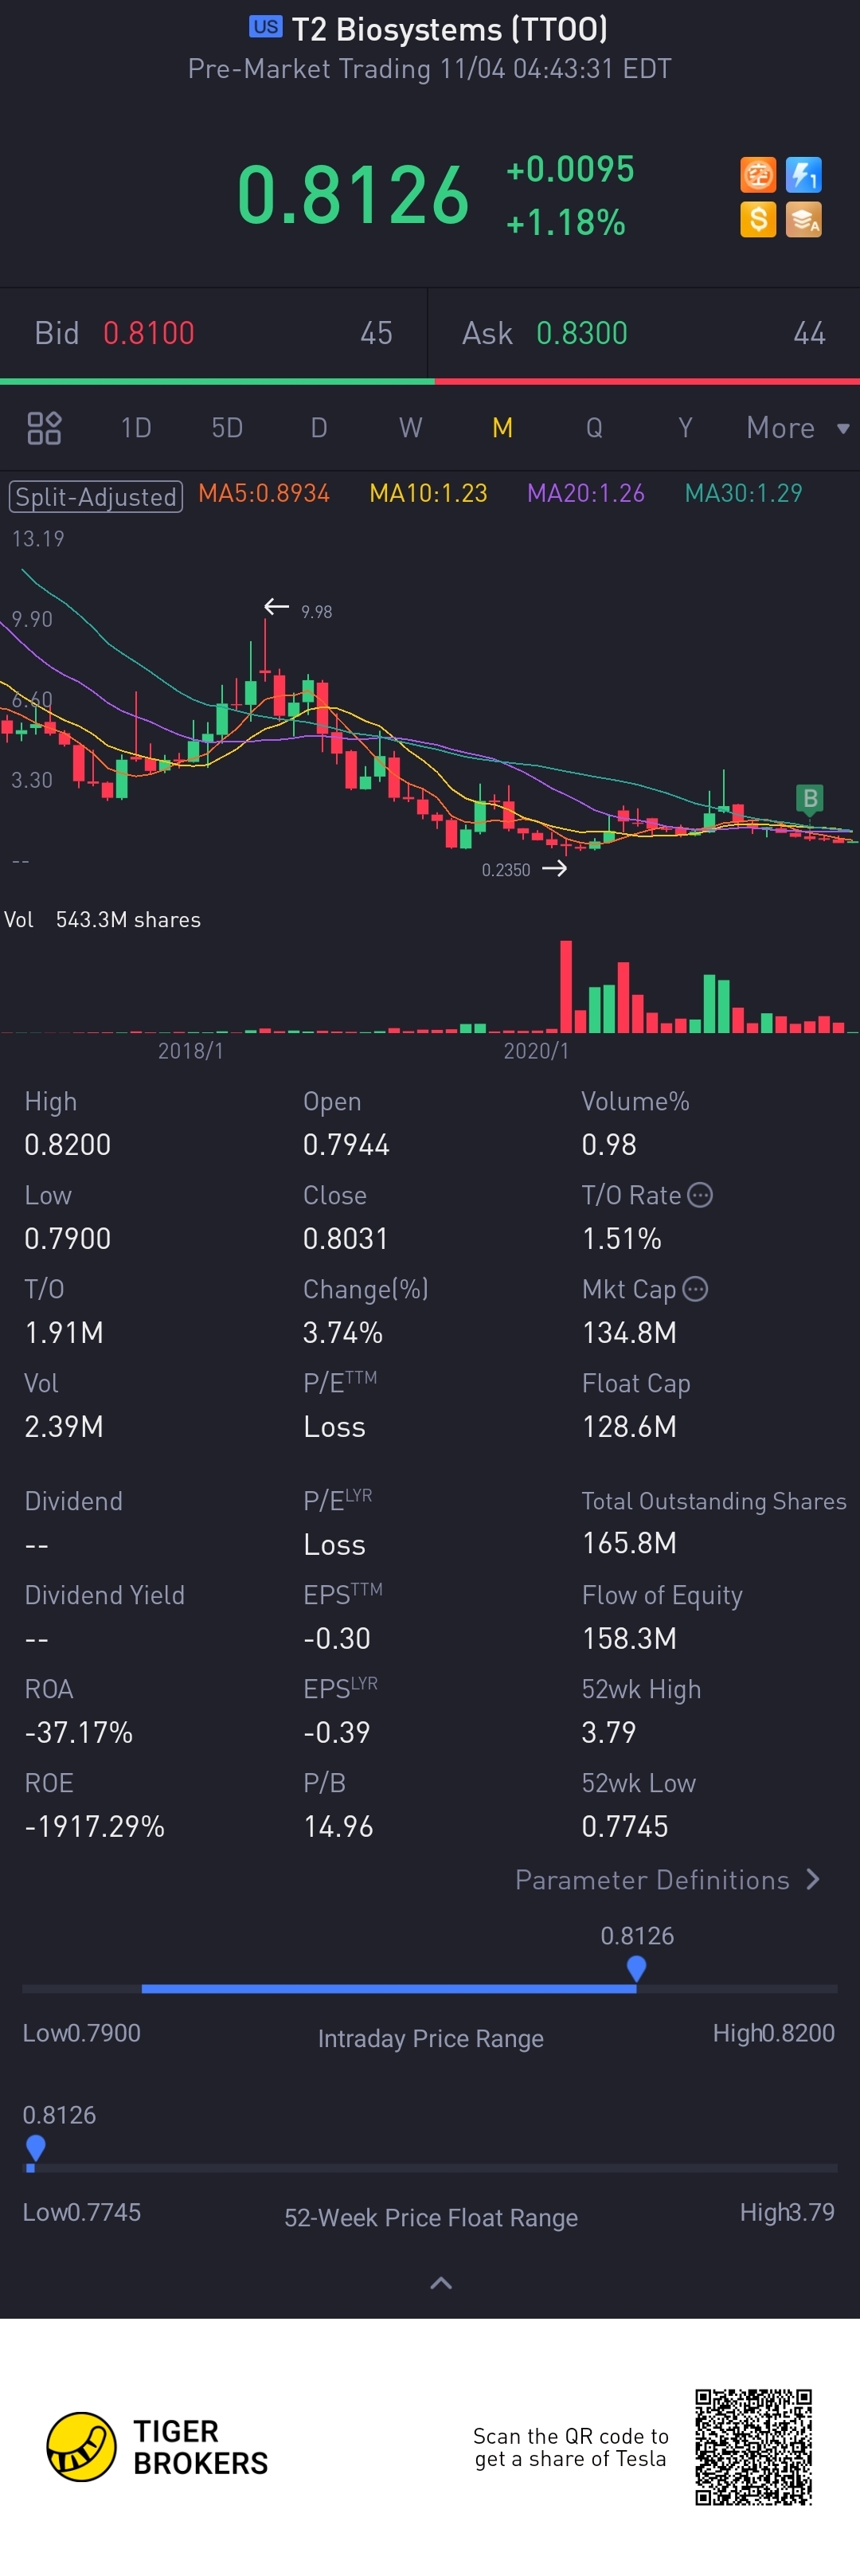Image resolution: width=860 pixels, height=2576 pixels.
Task: Tap the Tesla share QR code
Action: point(754,2447)
